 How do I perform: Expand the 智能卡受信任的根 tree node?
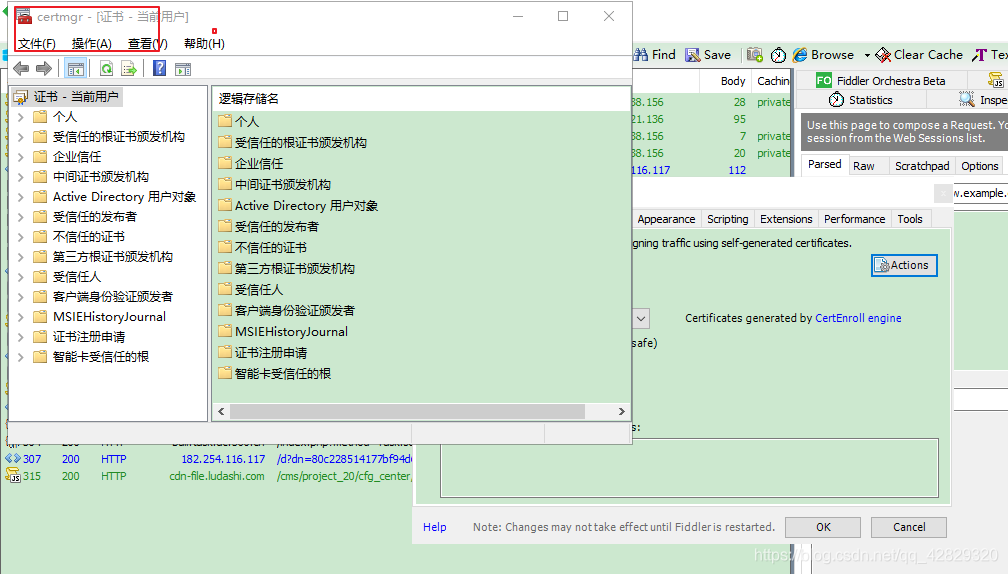[x=21, y=357]
